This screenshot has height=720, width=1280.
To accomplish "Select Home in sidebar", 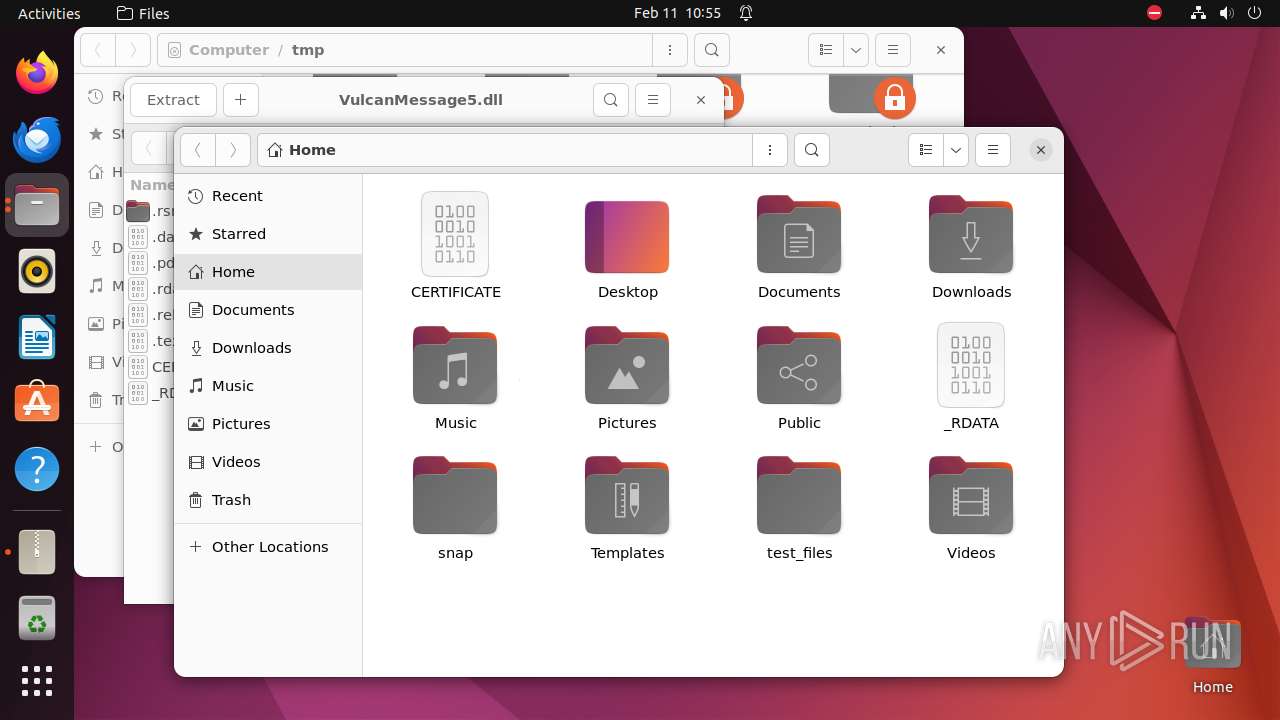I will coord(268,272).
